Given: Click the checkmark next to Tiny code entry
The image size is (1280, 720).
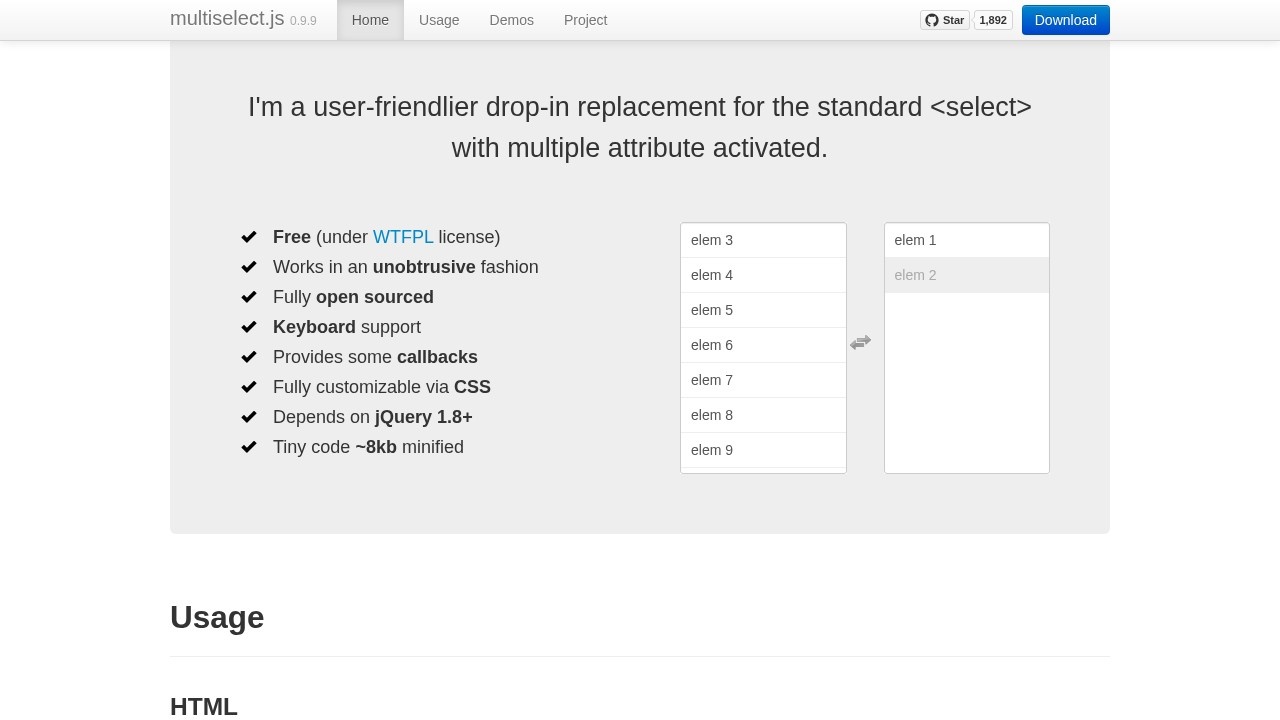Looking at the screenshot, I should coord(249,447).
